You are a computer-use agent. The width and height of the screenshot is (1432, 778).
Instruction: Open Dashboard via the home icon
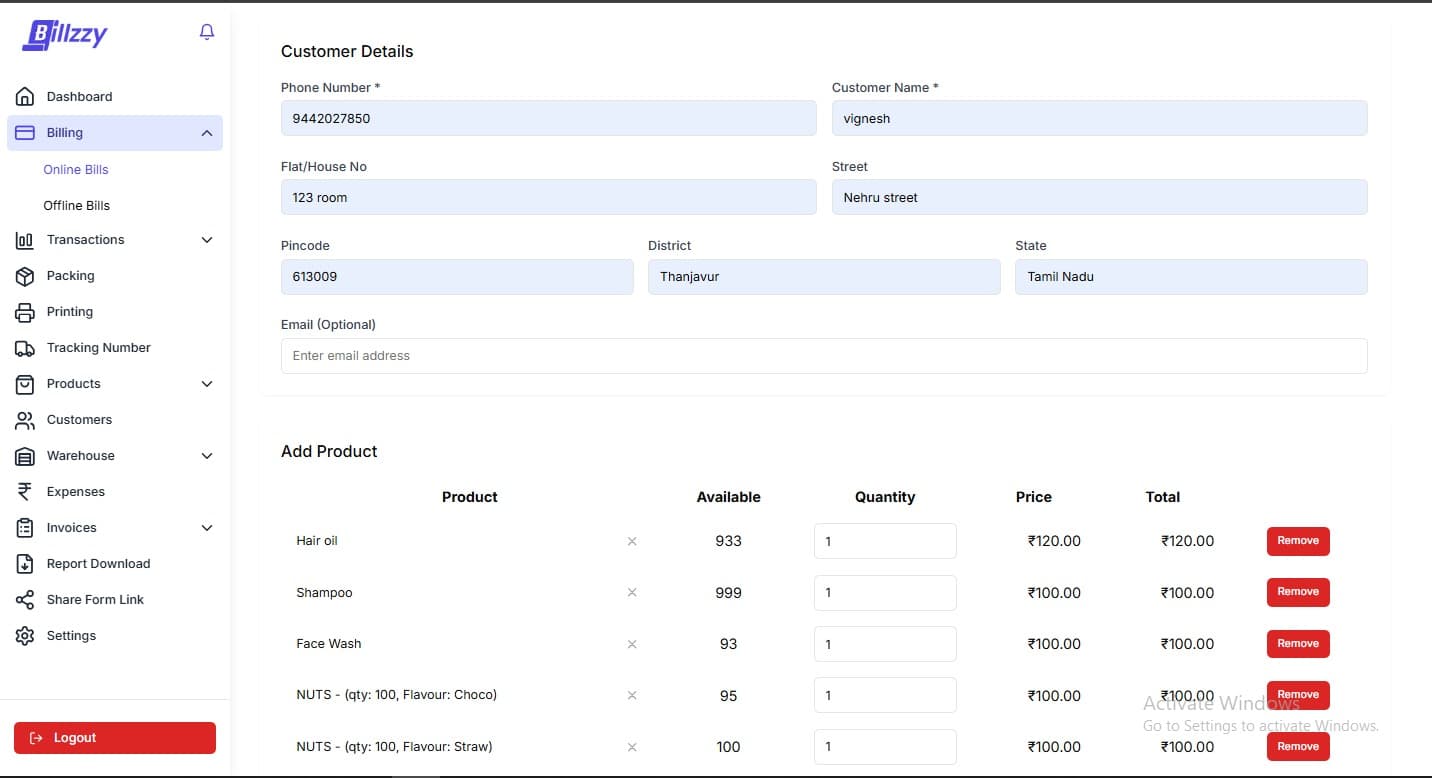[x=25, y=97]
